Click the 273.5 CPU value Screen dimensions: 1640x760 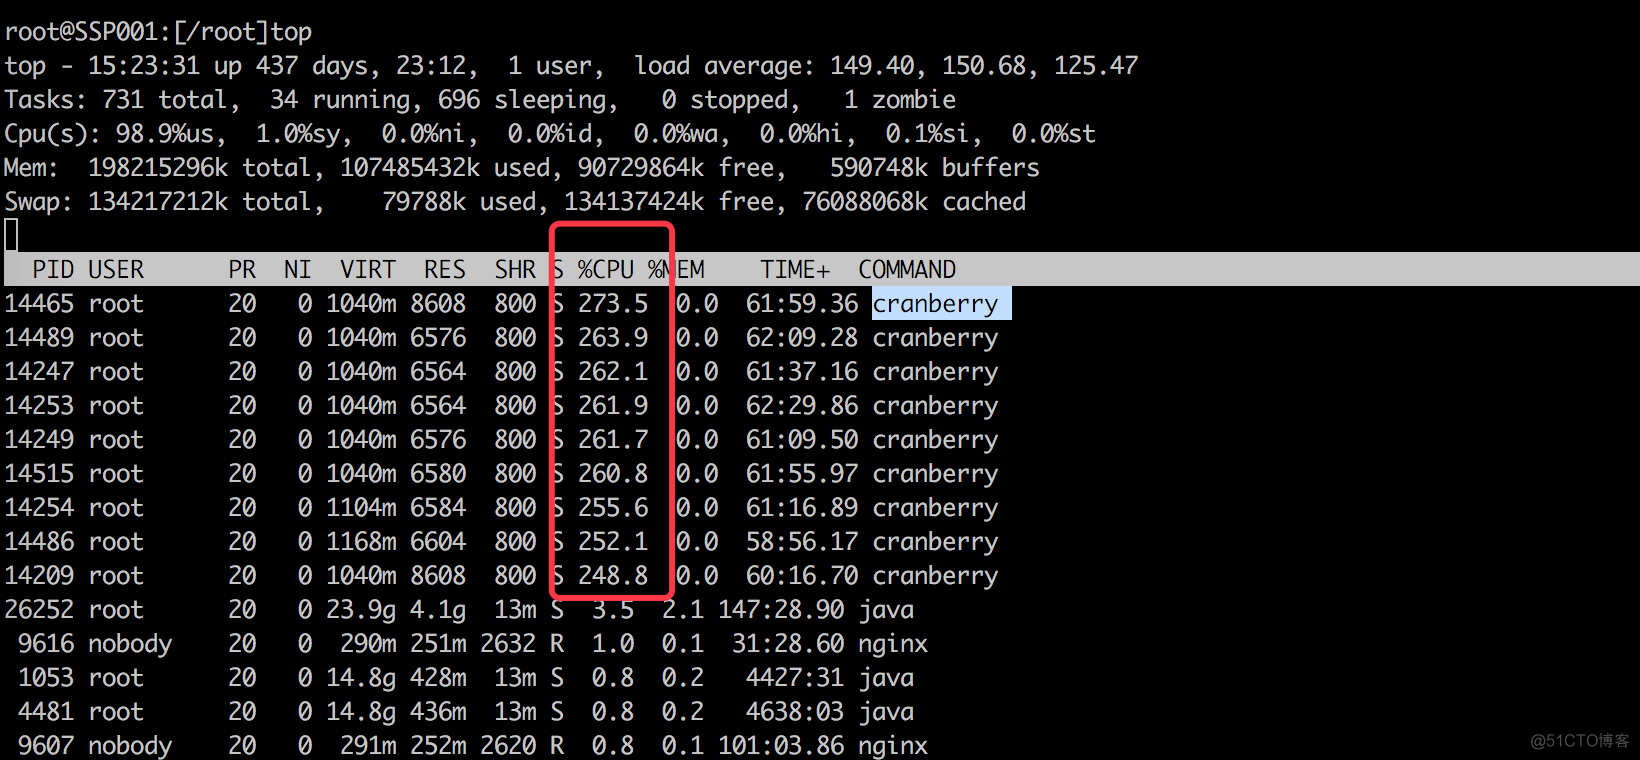[x=613, y=304]
